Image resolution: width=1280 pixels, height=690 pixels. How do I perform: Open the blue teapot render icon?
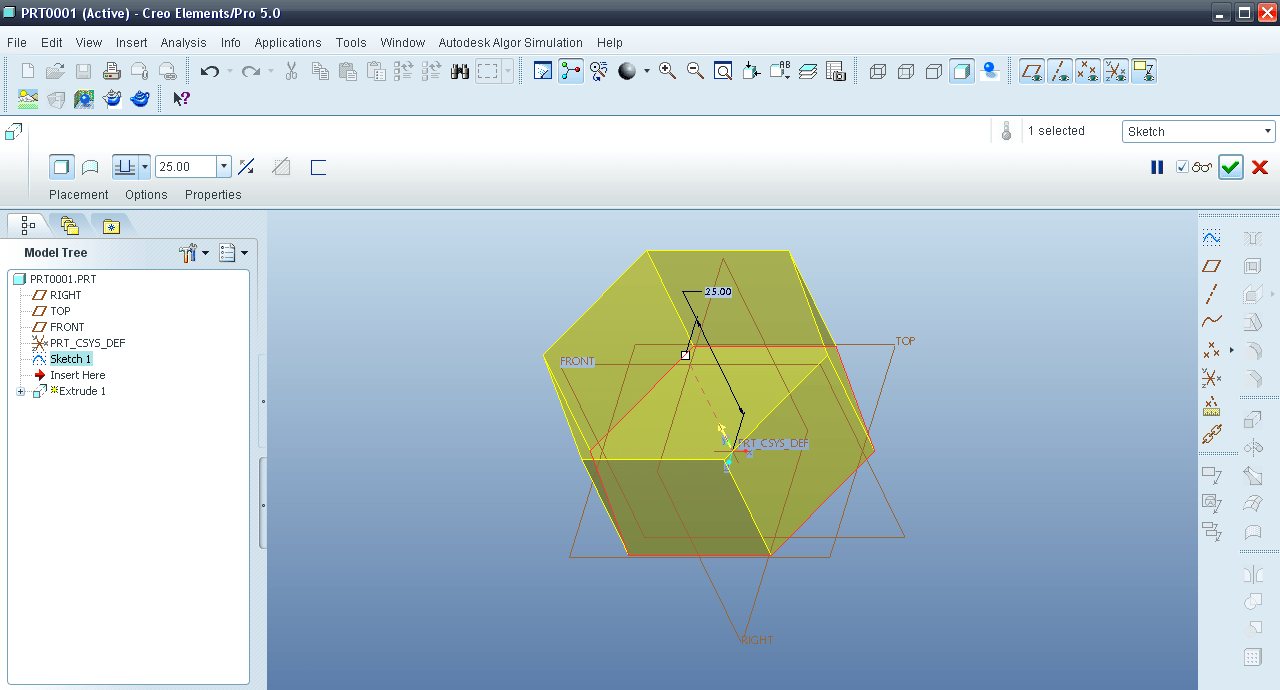[x=140, y=98]
